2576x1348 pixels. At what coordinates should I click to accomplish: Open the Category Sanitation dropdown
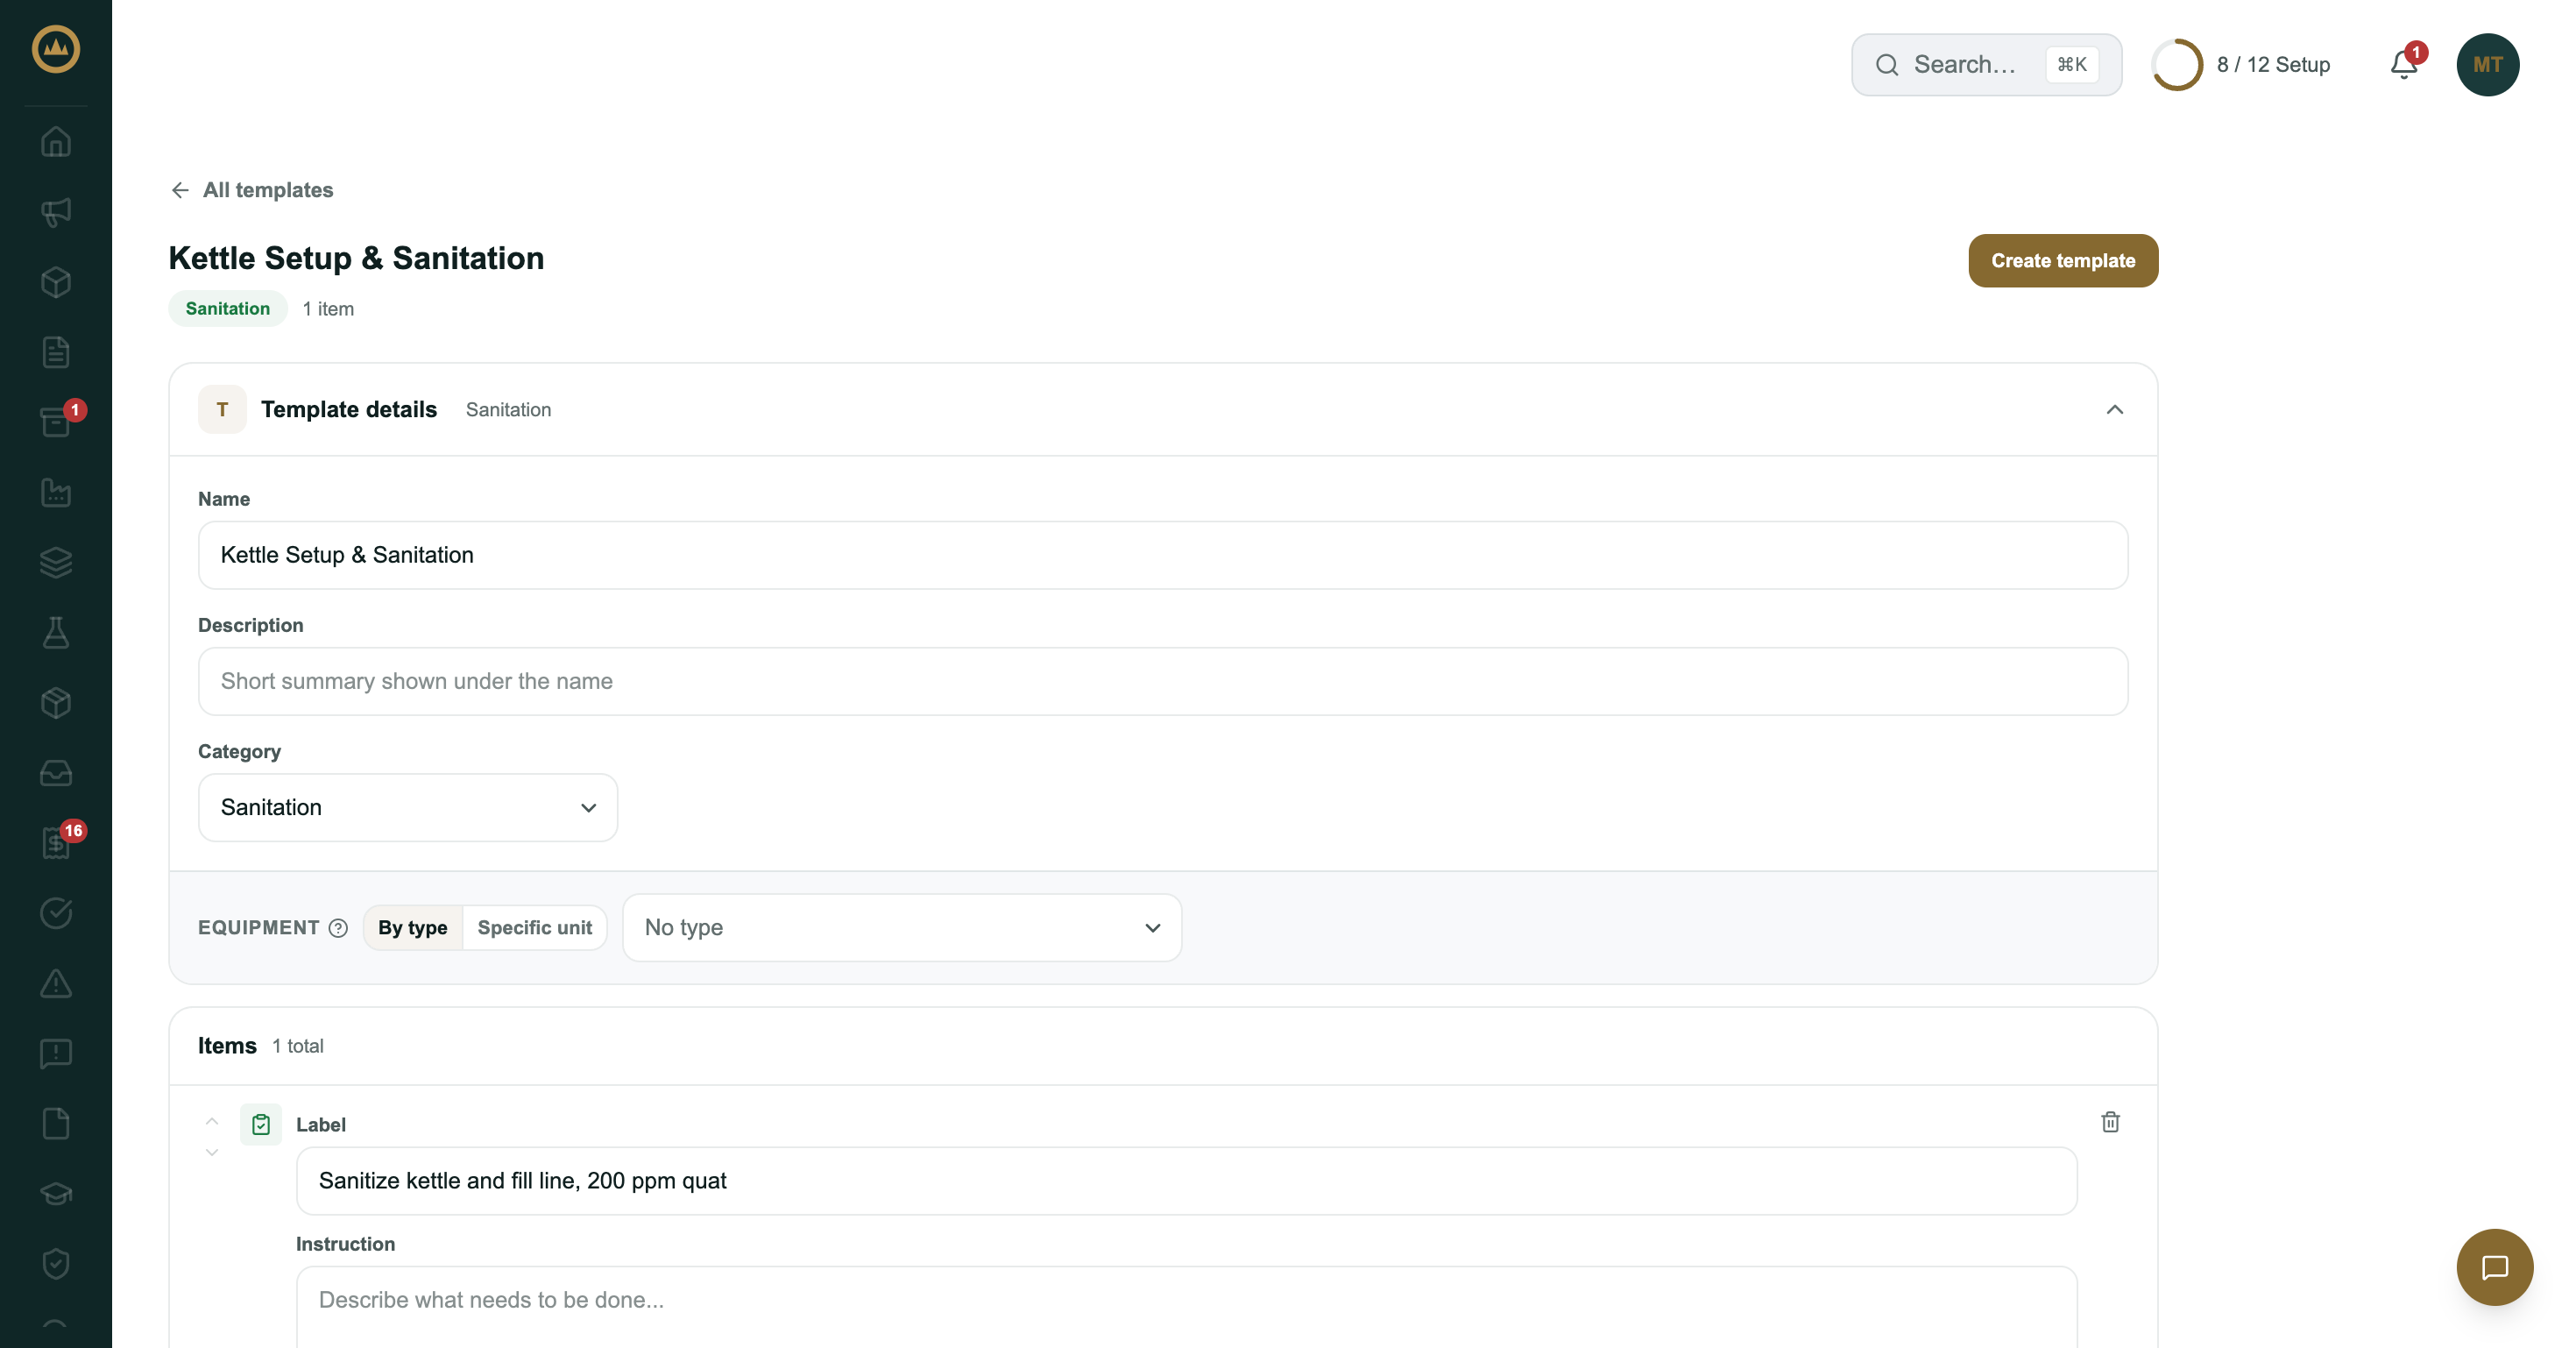(x=408, y=807)
